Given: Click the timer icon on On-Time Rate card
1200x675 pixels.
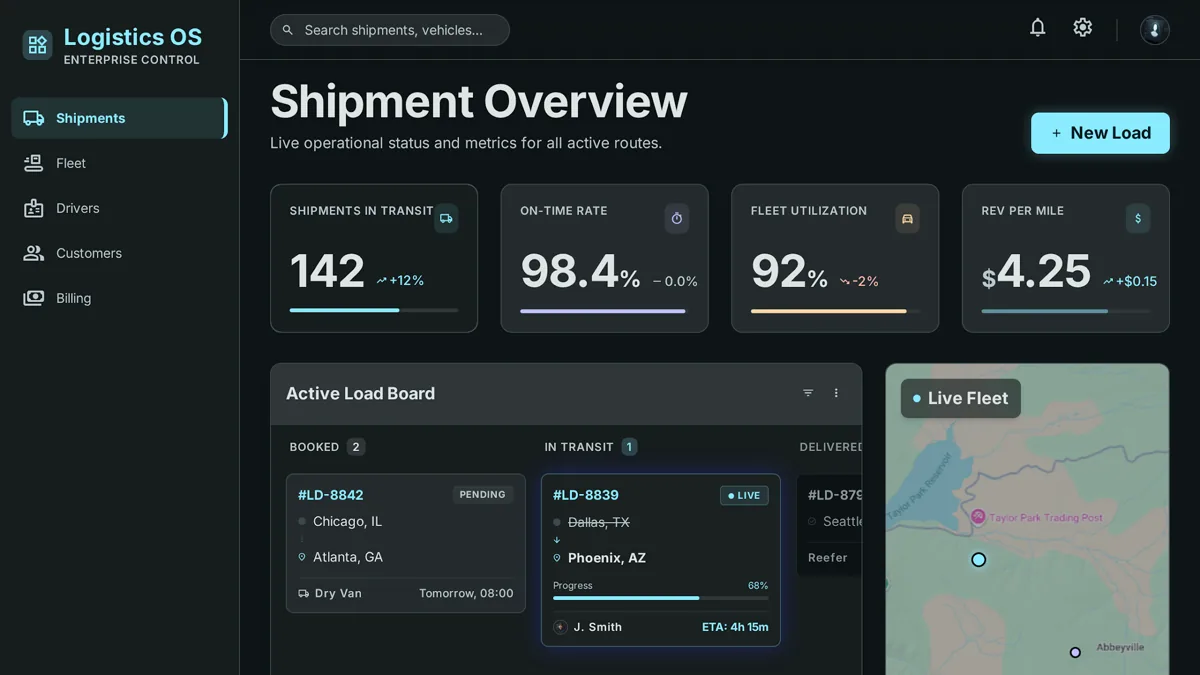Looking at the screenshot, I should coord(677,218).
